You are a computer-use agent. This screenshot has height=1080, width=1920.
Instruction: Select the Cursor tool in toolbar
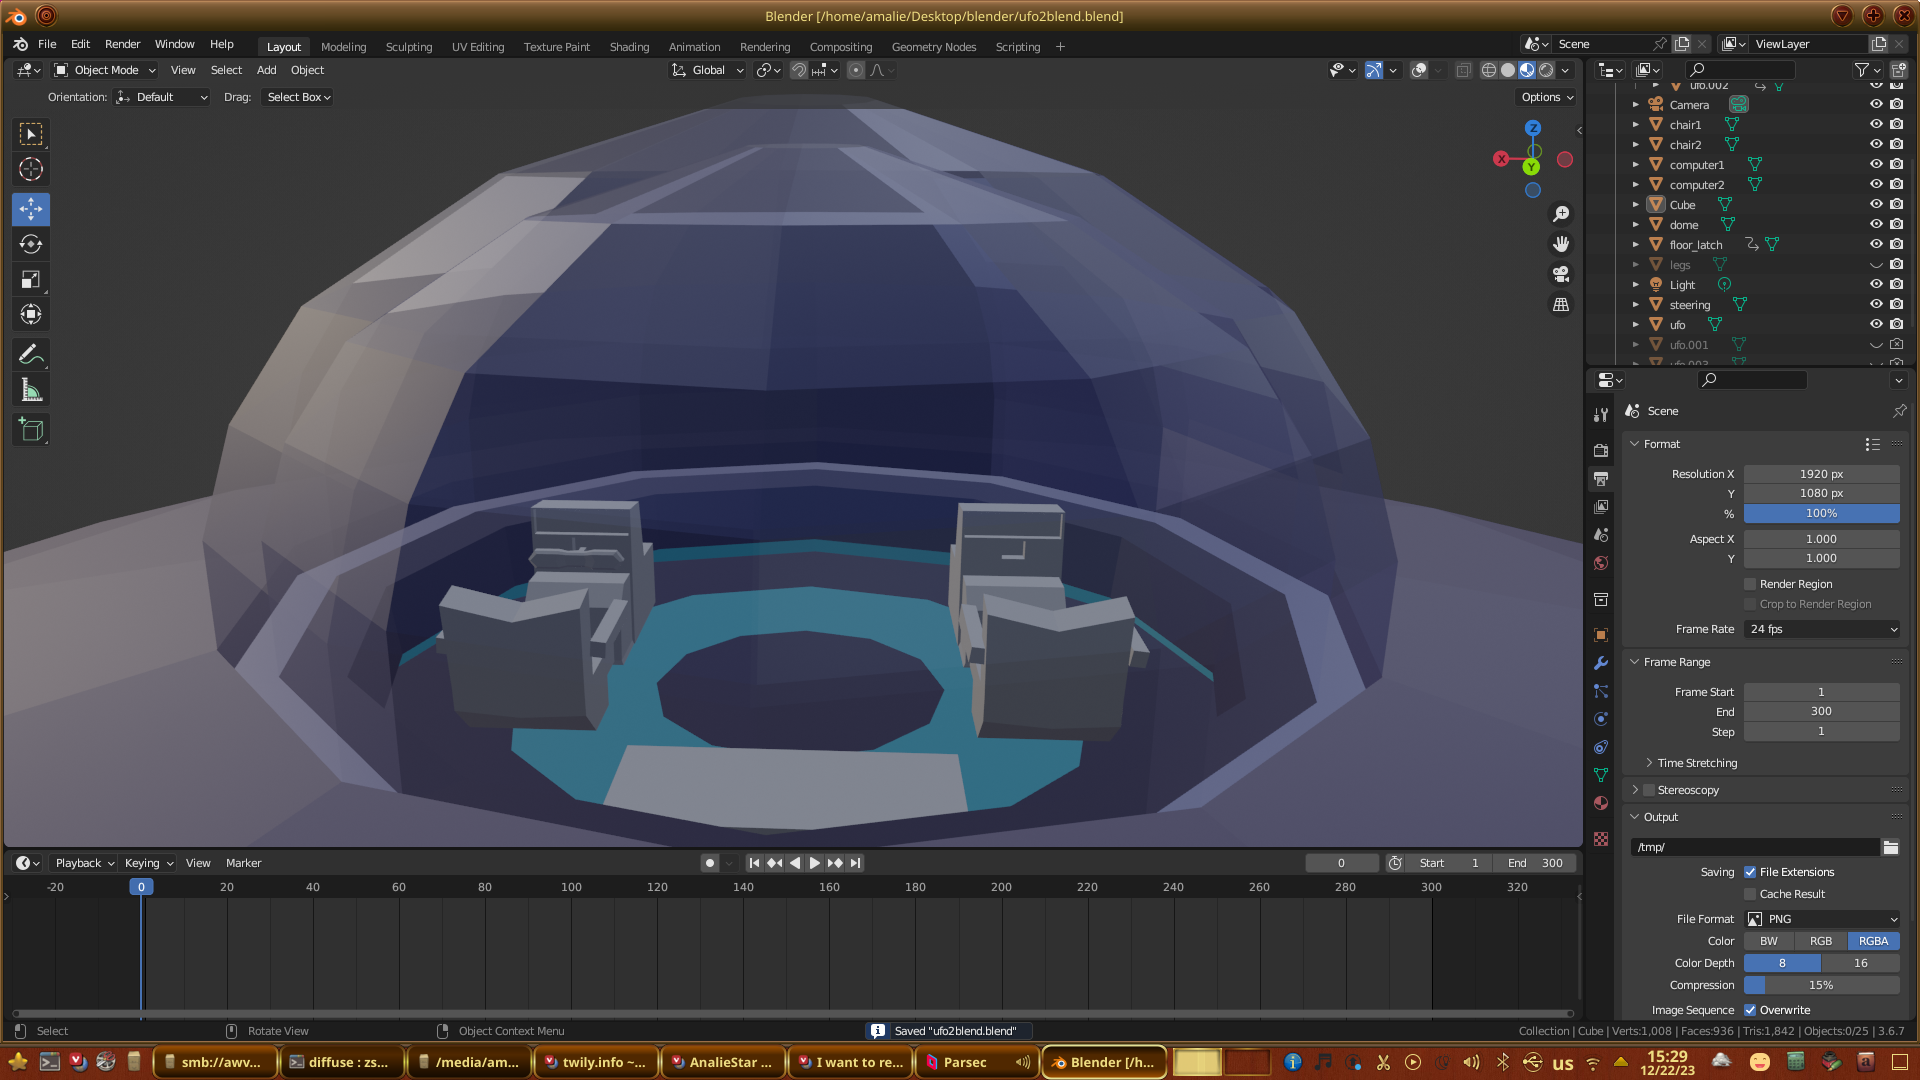[x=31, y=169]
